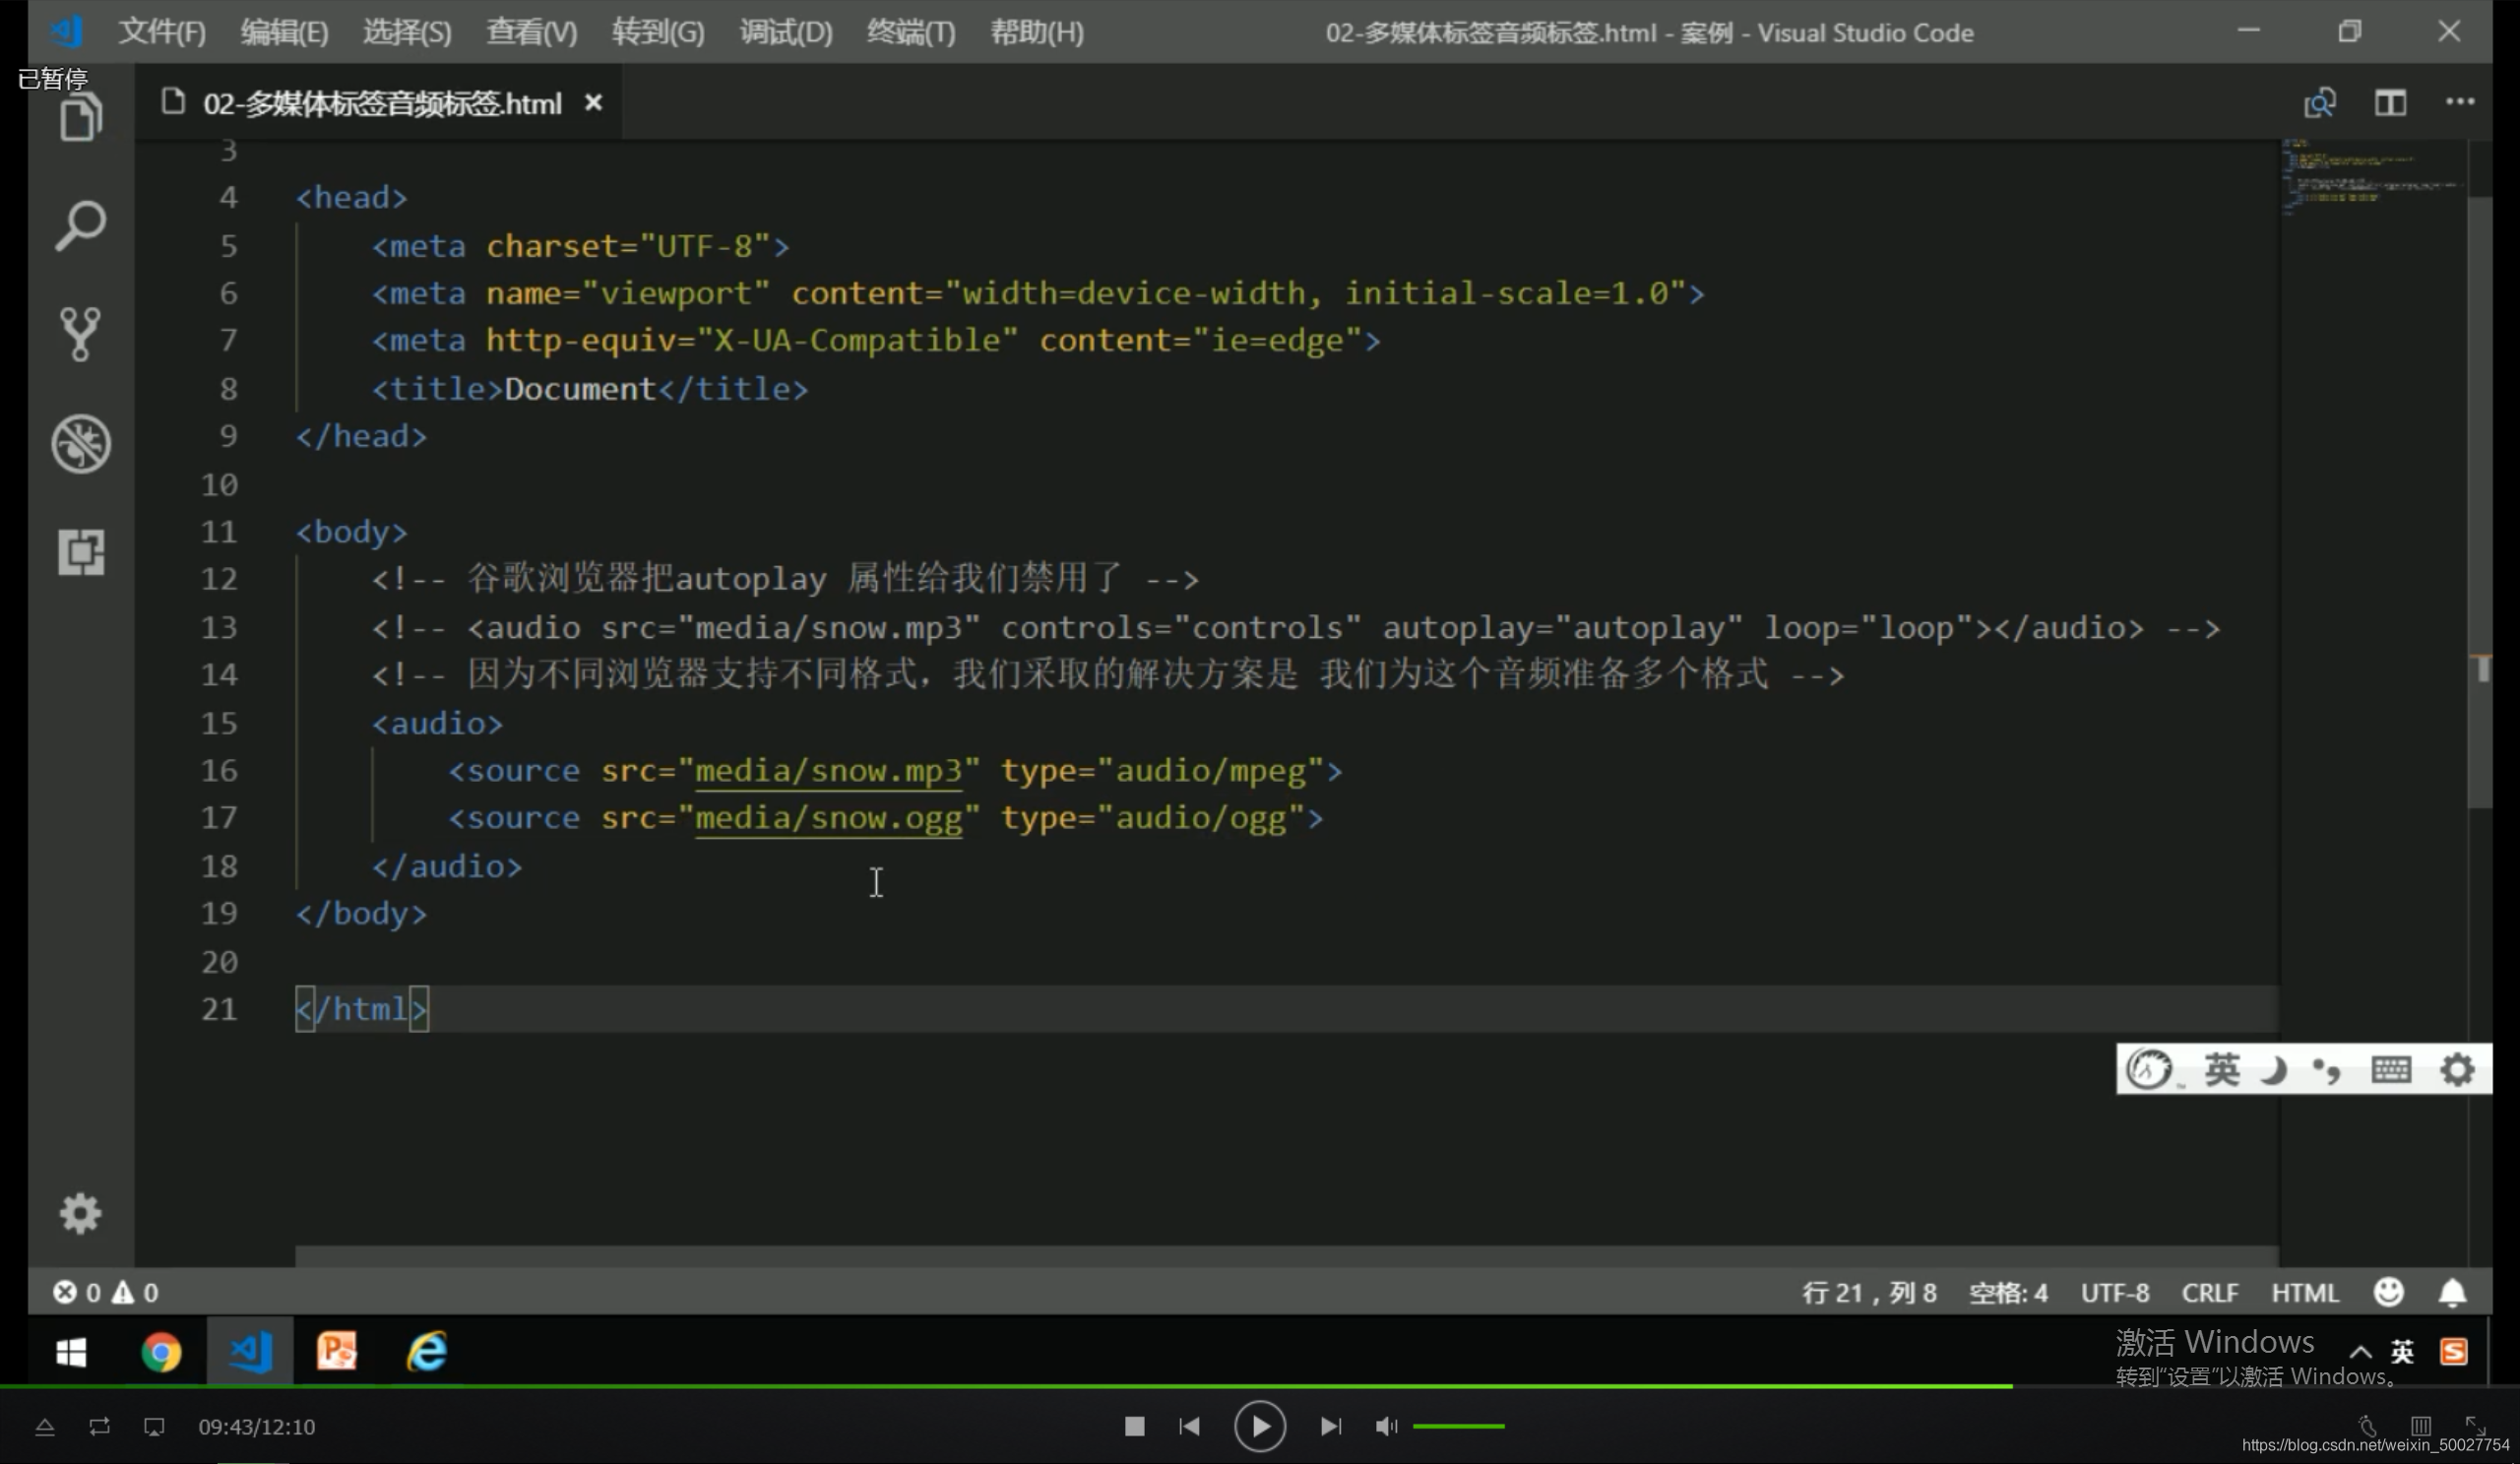Switch to VS Code taskbar icon
This screenshot has width=2520, height=1464.
click(x=250, y=1352)
